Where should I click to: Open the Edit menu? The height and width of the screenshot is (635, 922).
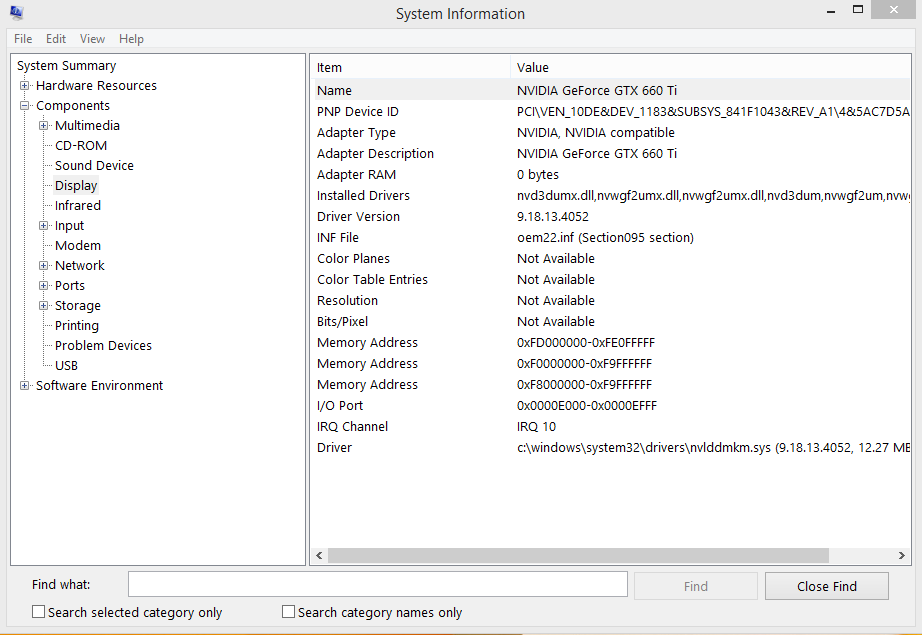click(x=56, y=39)
